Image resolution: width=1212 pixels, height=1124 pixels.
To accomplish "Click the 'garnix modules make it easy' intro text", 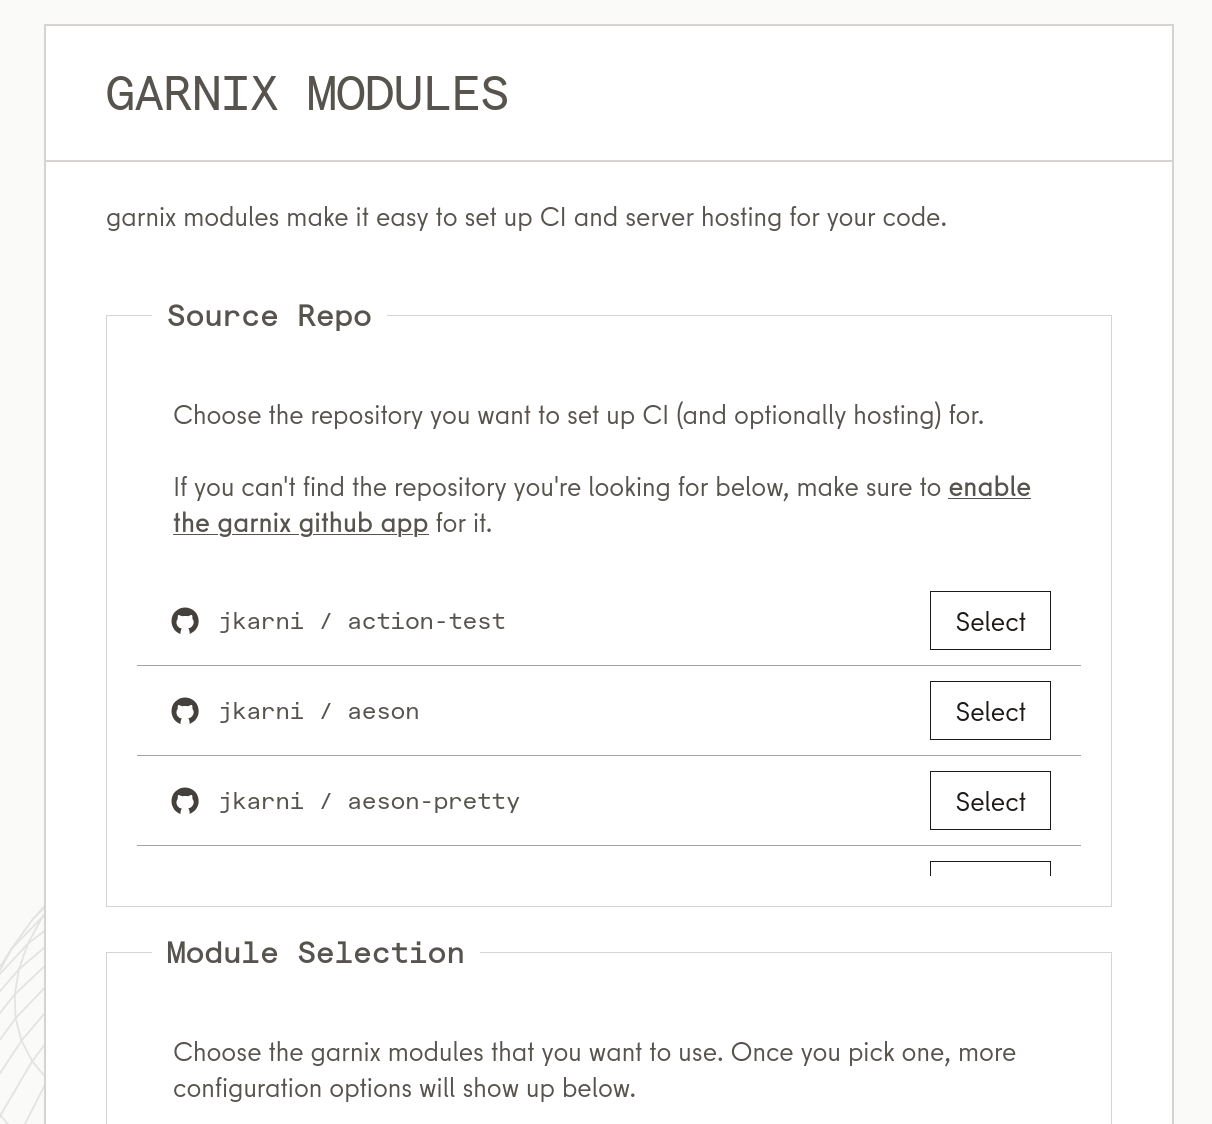I will (x=526, y=217).
